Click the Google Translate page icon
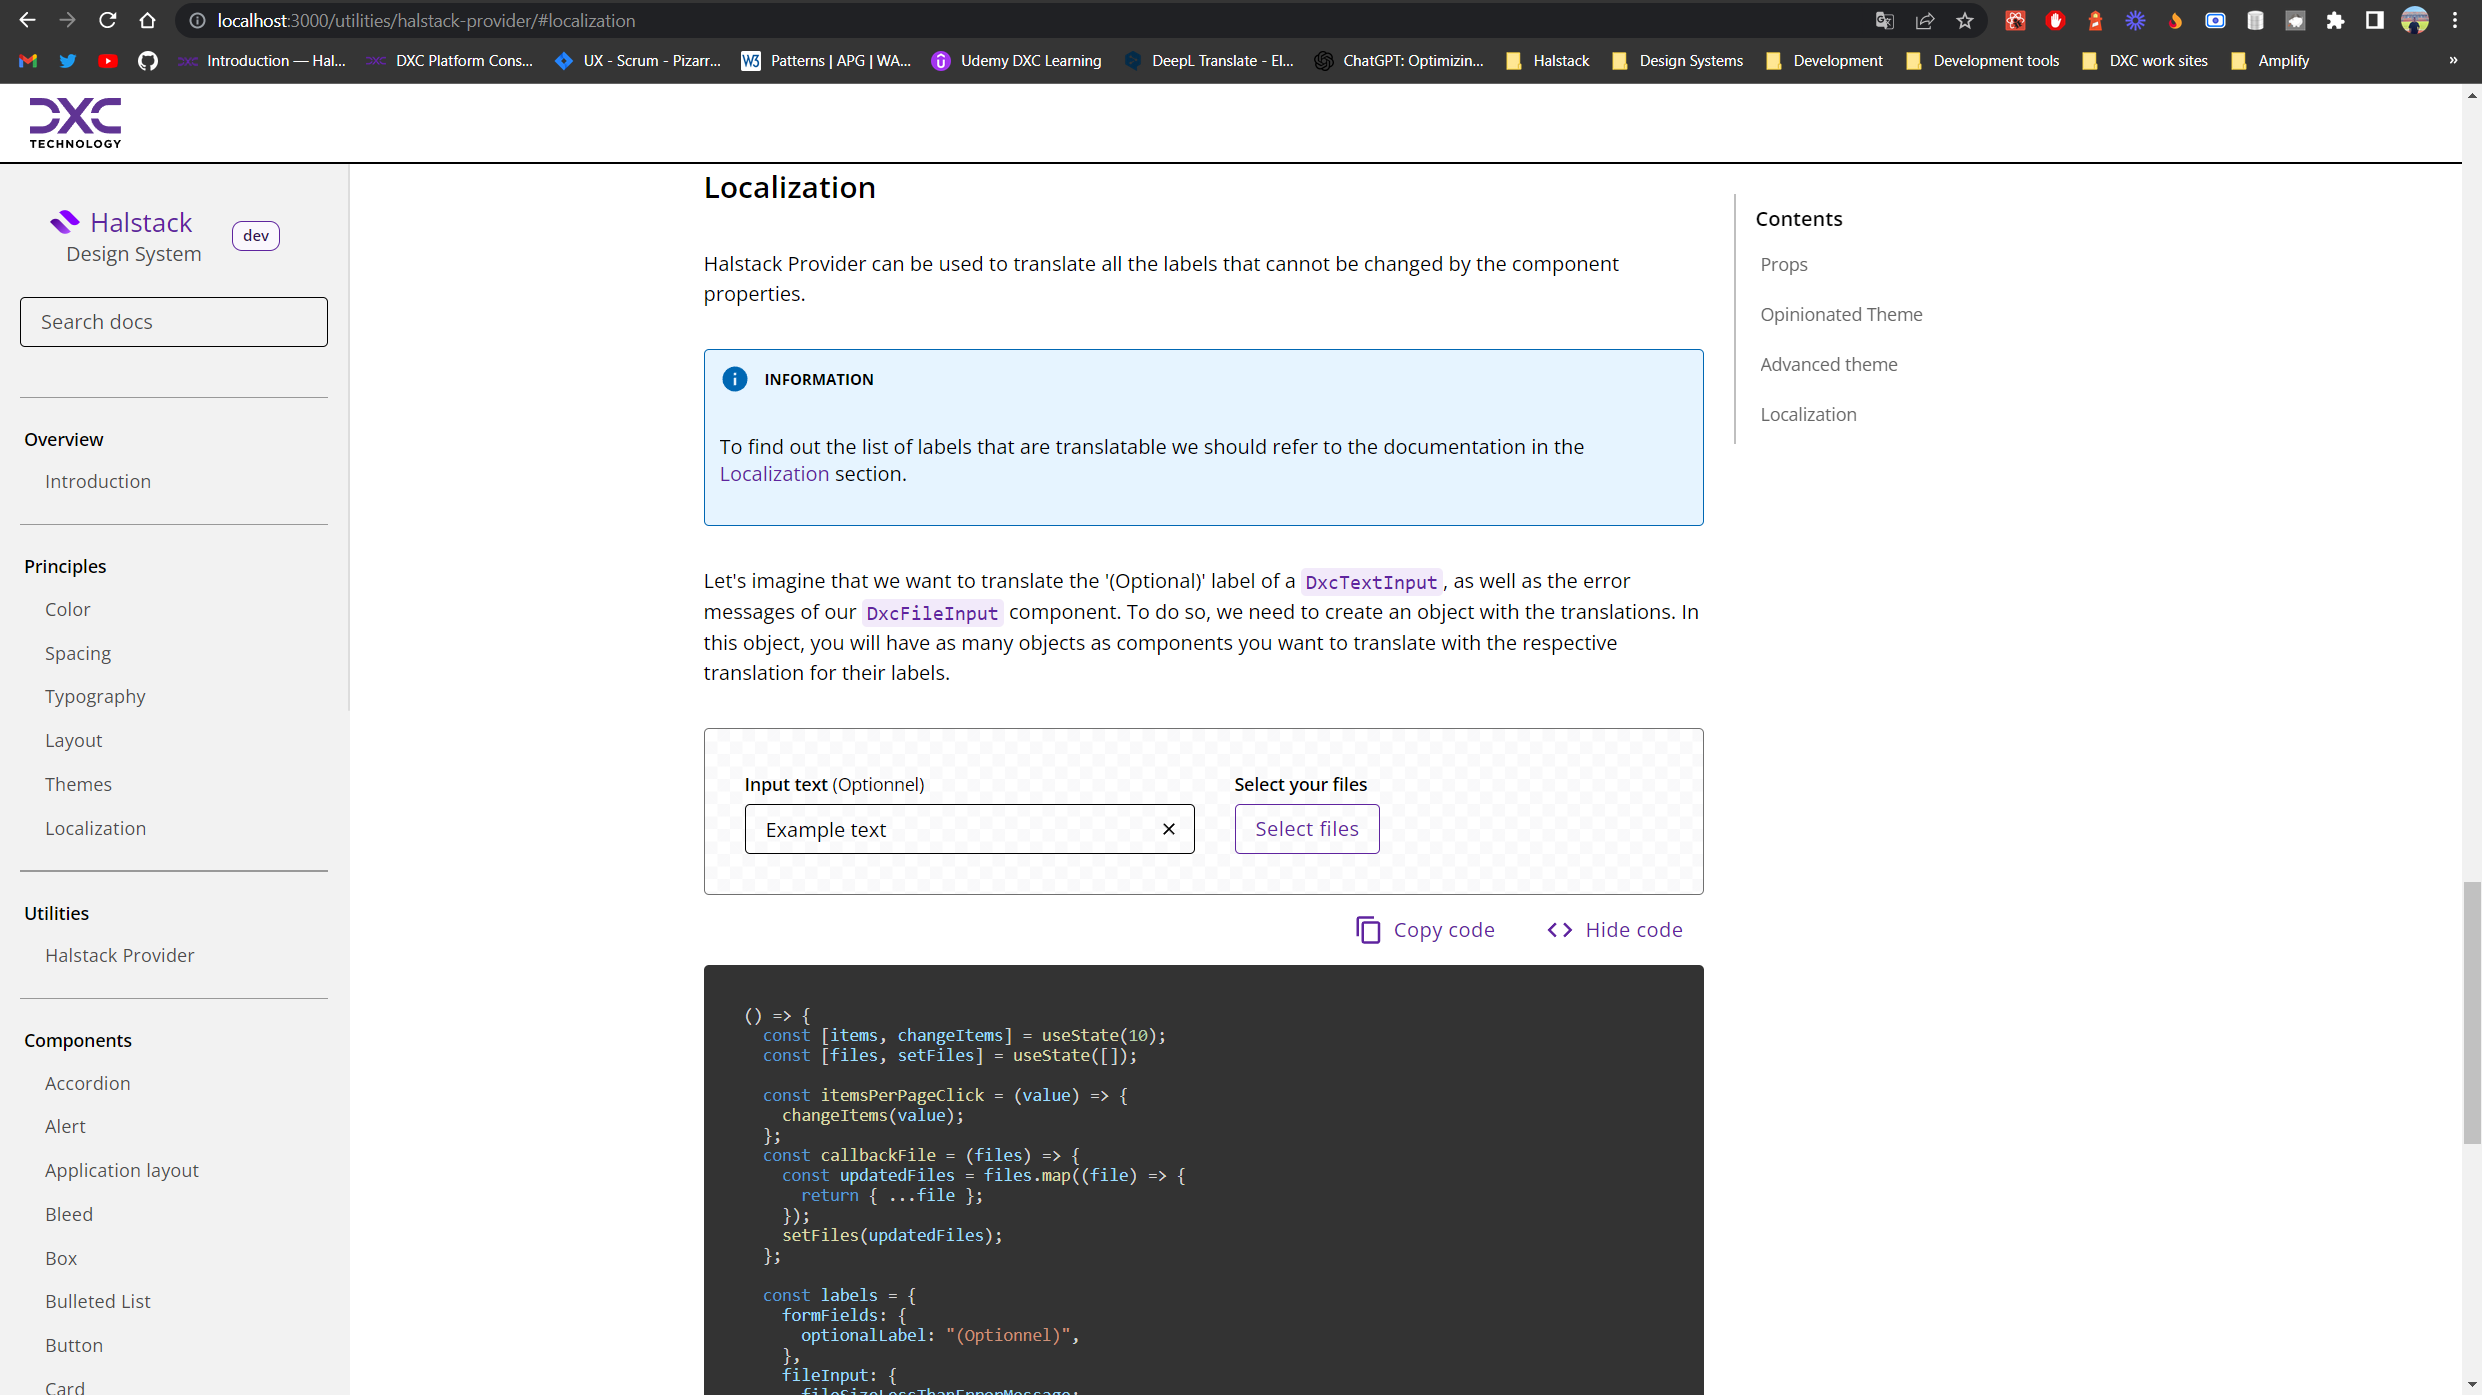Viewport: 2482px width, 1395px height. click(1884, 20)
